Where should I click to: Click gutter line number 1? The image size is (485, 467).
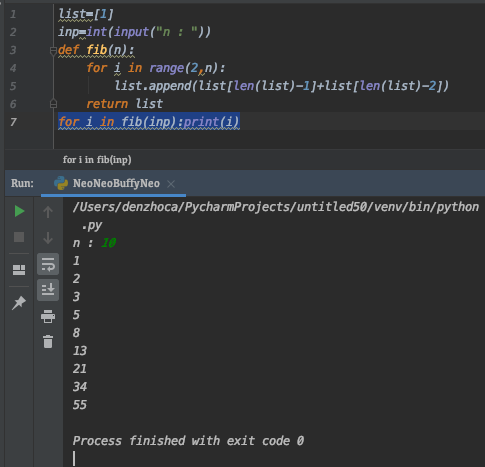point(13,14)
